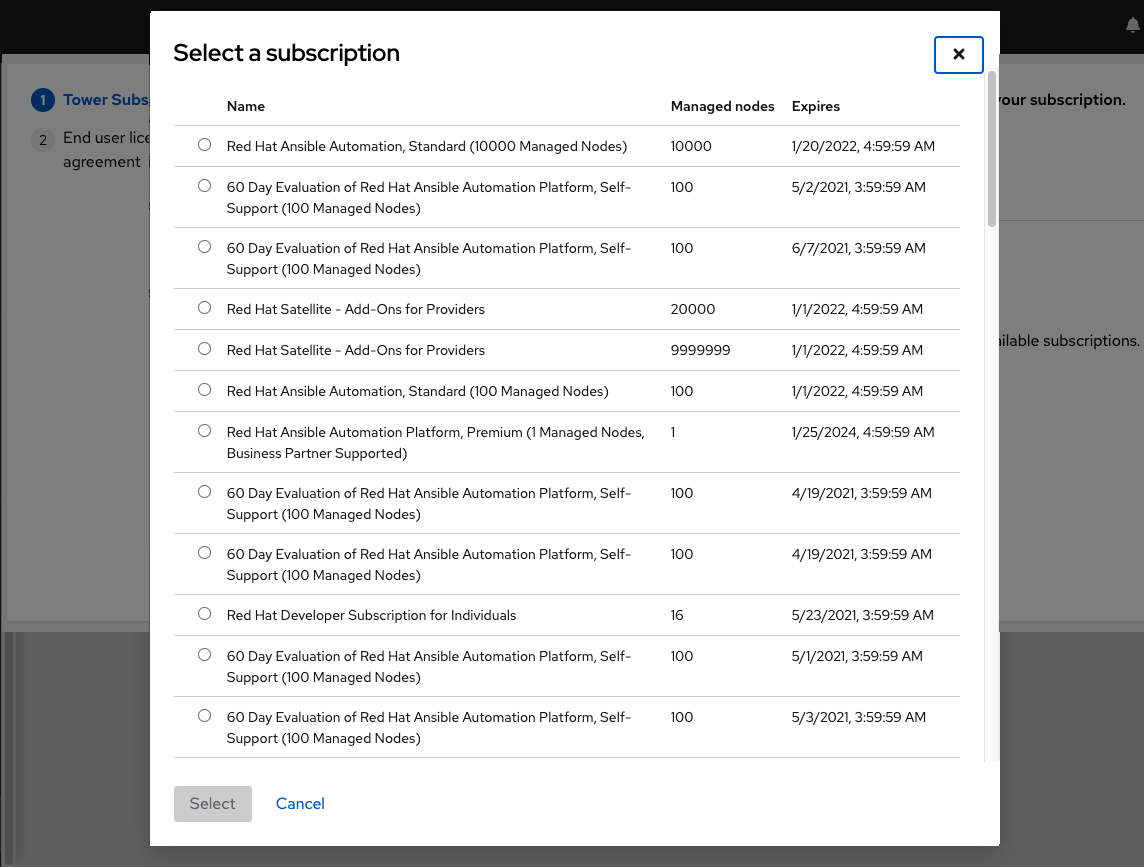
Task: Click the name 'Red Hat Ansible Automation, Standard (100 Managed Nodes)'
Action: [x=417, y=391]
